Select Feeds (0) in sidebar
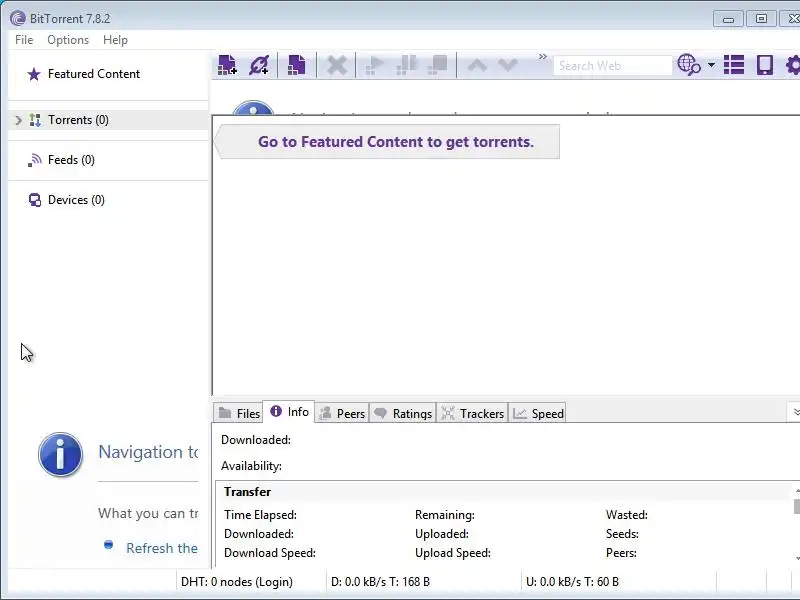800x600 pixels. [71, 160]
